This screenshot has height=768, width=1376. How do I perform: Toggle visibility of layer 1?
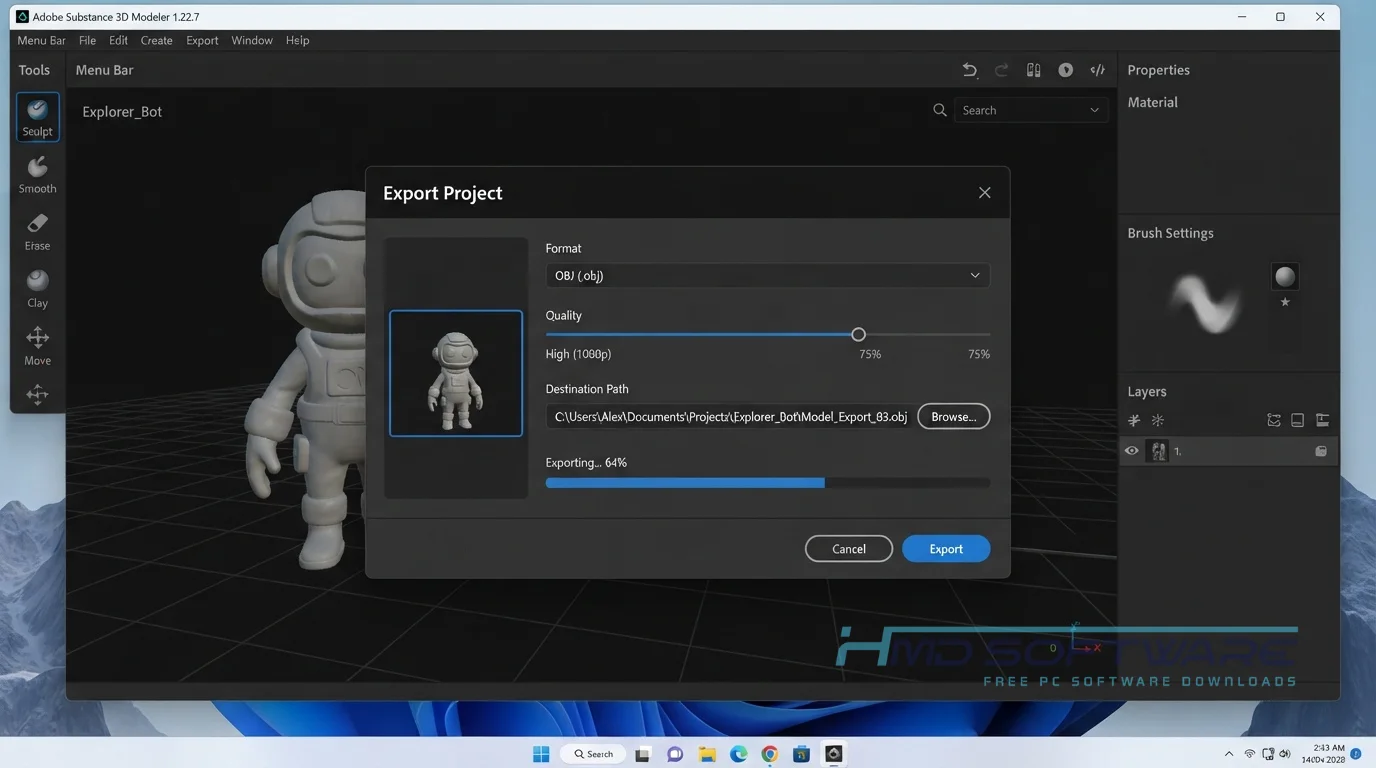1132,451
